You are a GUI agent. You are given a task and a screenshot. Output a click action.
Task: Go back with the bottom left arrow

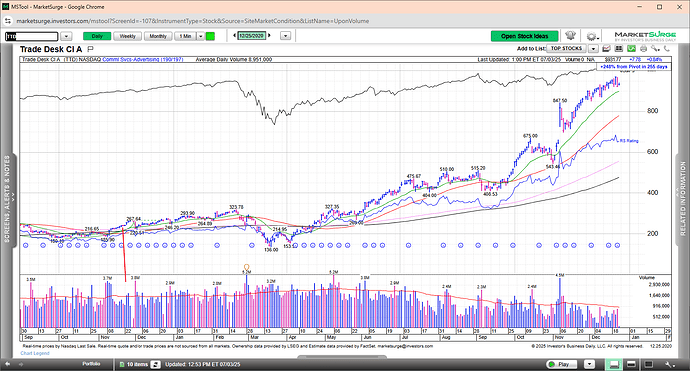pyautogui.click(x=7, y=364)
